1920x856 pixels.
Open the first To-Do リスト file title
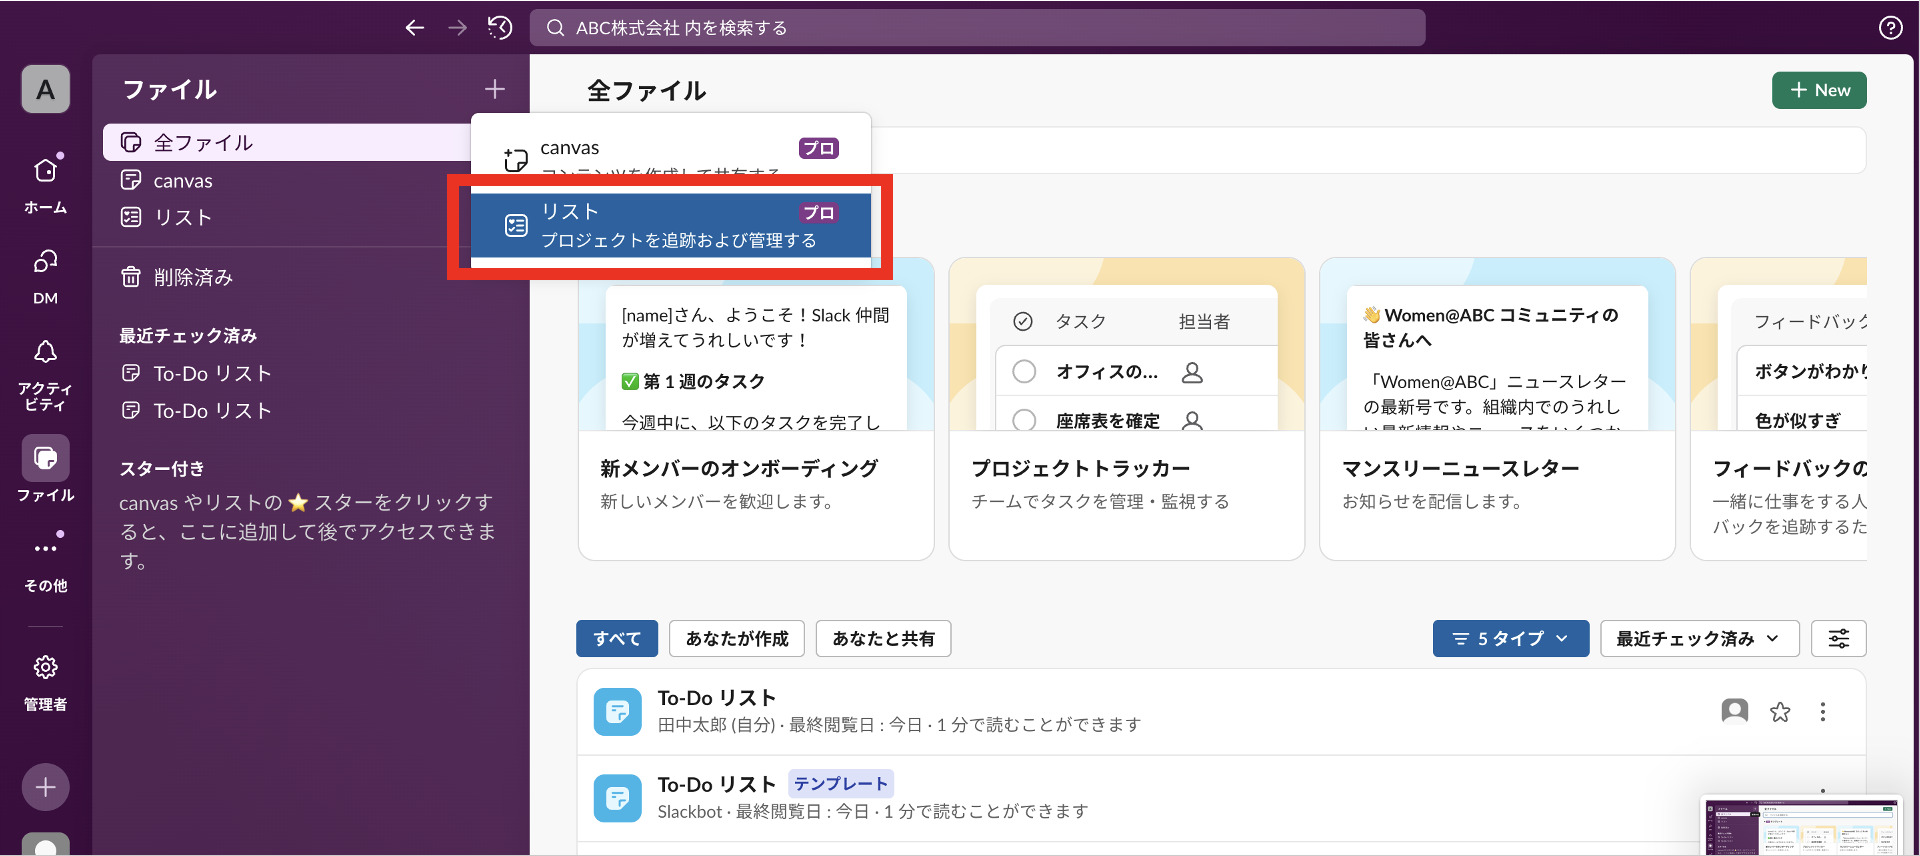click(717, 698)
